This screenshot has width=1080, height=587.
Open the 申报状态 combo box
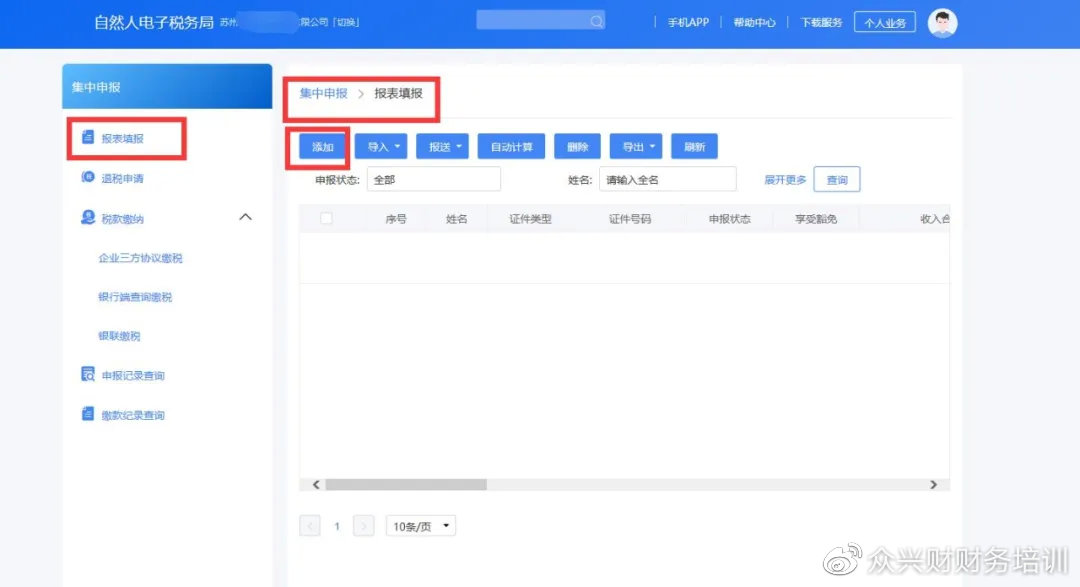point(434,180)
